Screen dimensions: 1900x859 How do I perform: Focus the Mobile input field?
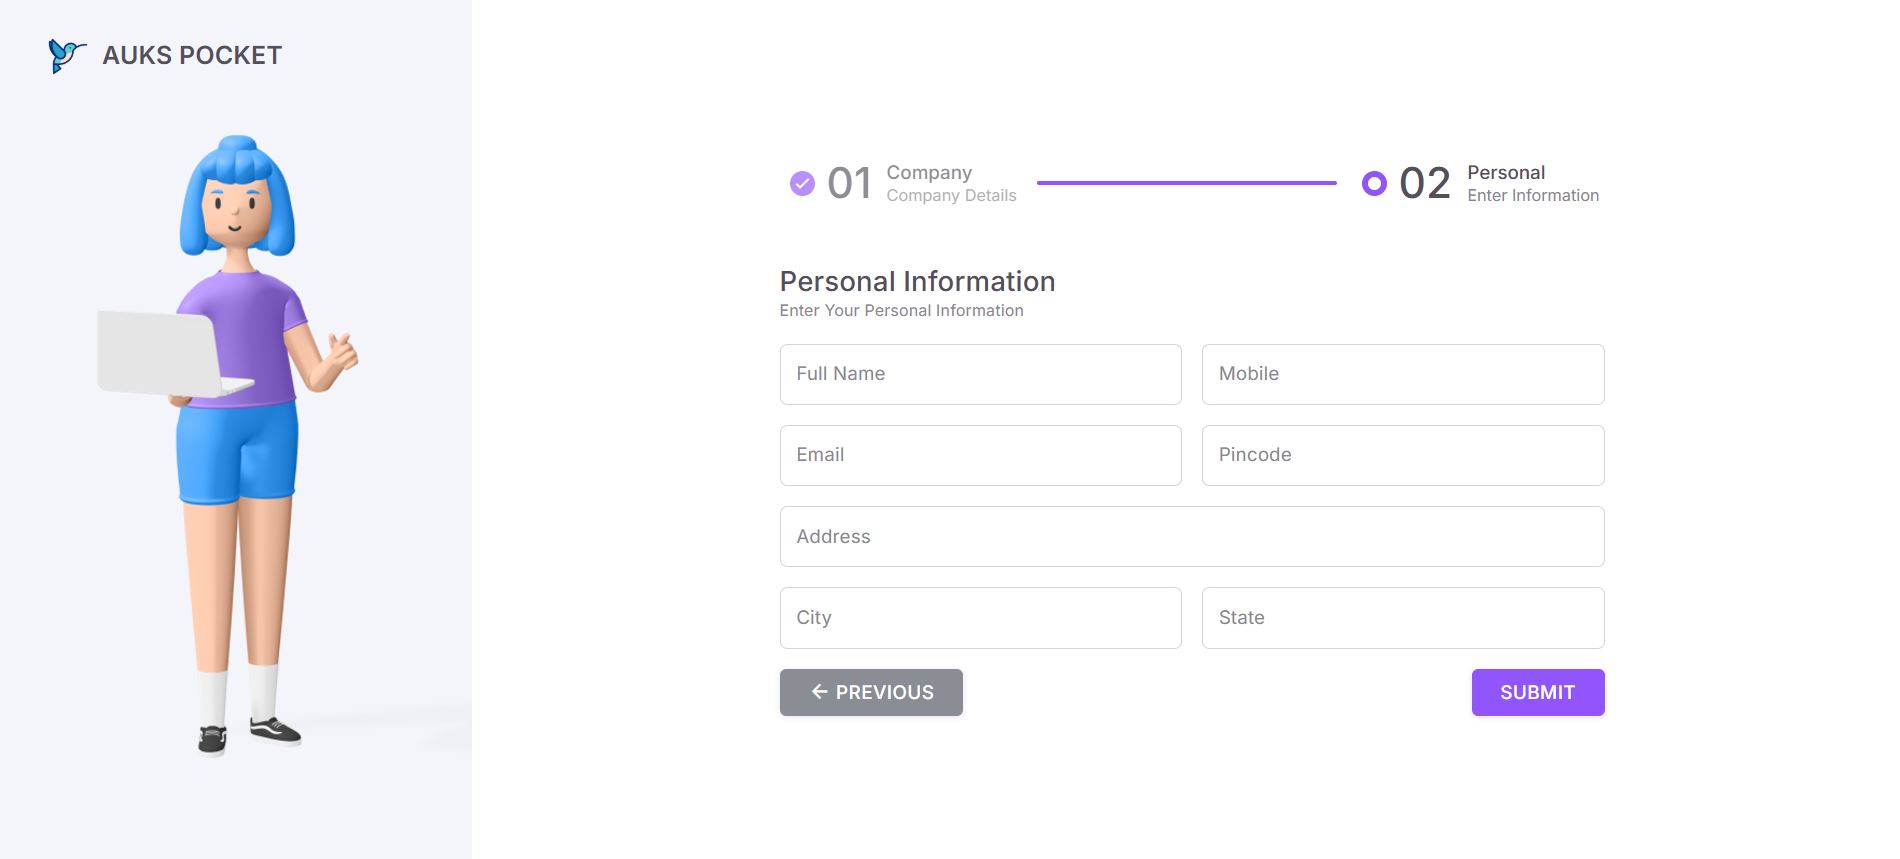1402,374
